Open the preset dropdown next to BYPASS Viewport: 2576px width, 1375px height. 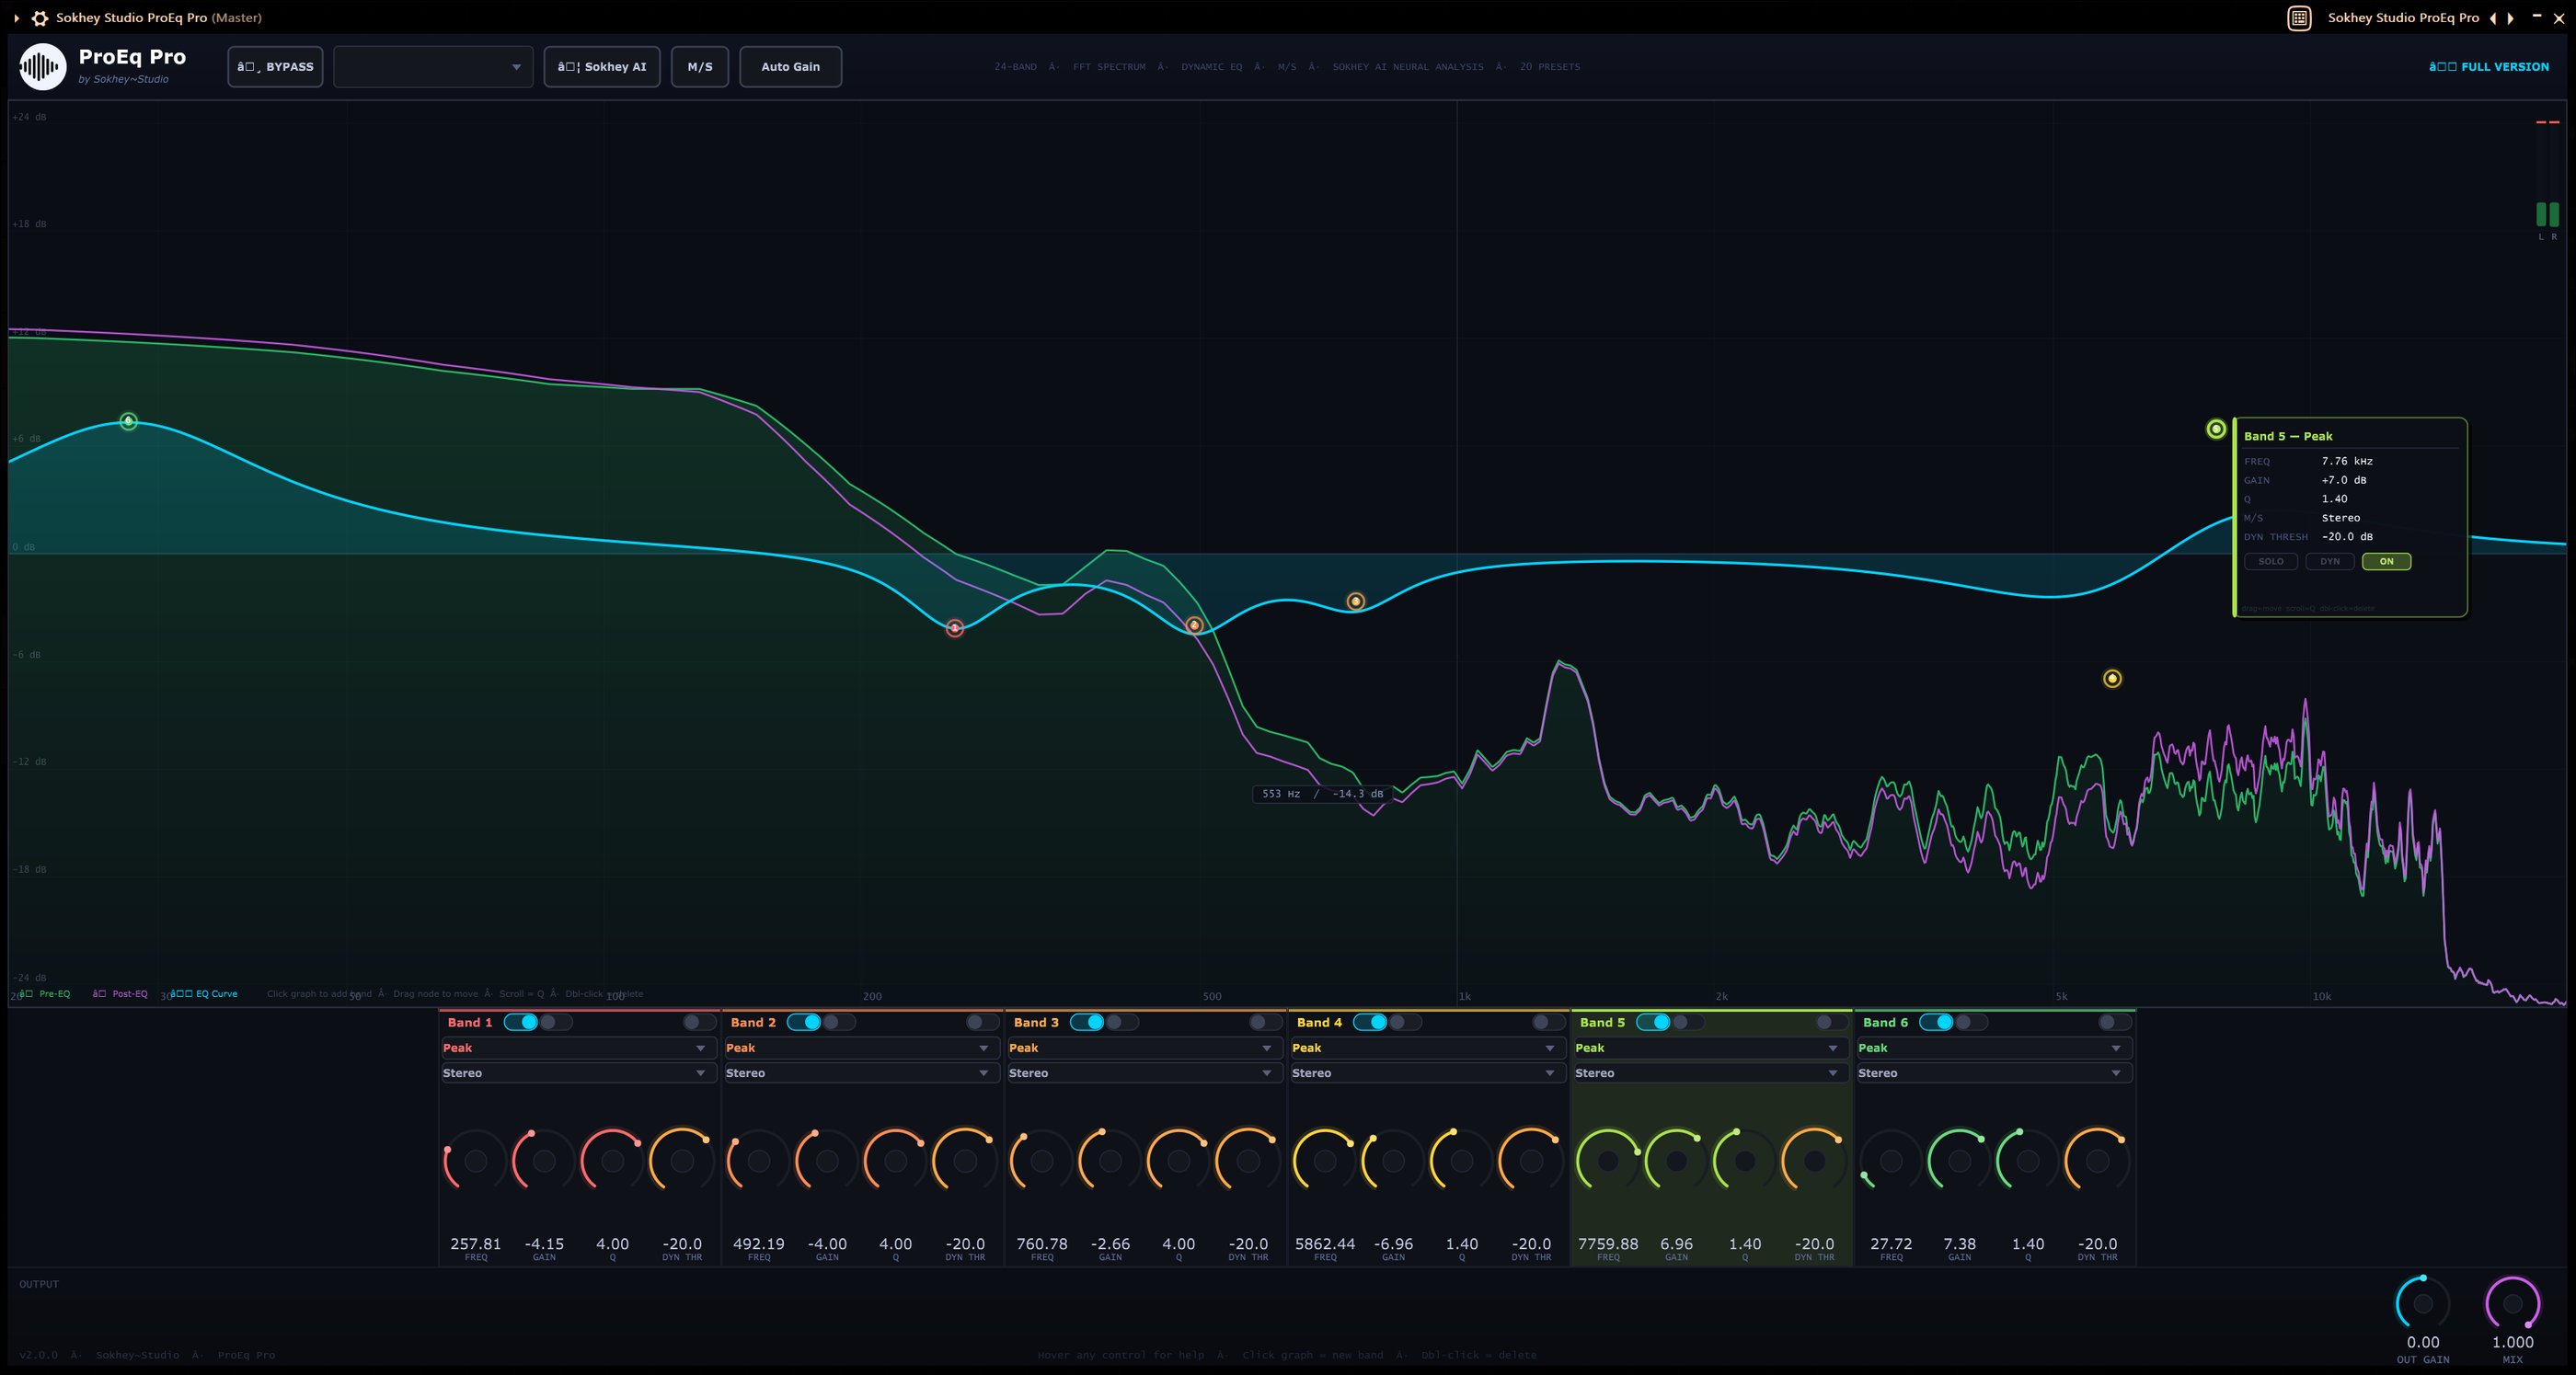(433, 67)
